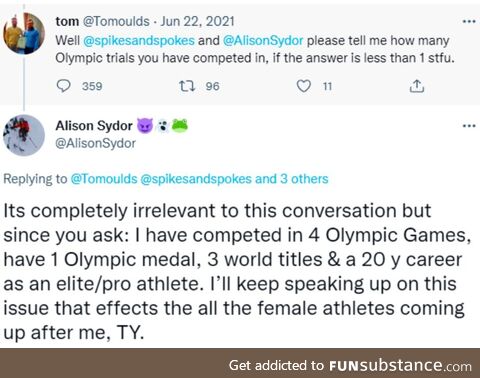Viewport: 480px width, 378px height.
Task: Click the @AlisonSydor handle under name
Action: (x=96, y=143)
